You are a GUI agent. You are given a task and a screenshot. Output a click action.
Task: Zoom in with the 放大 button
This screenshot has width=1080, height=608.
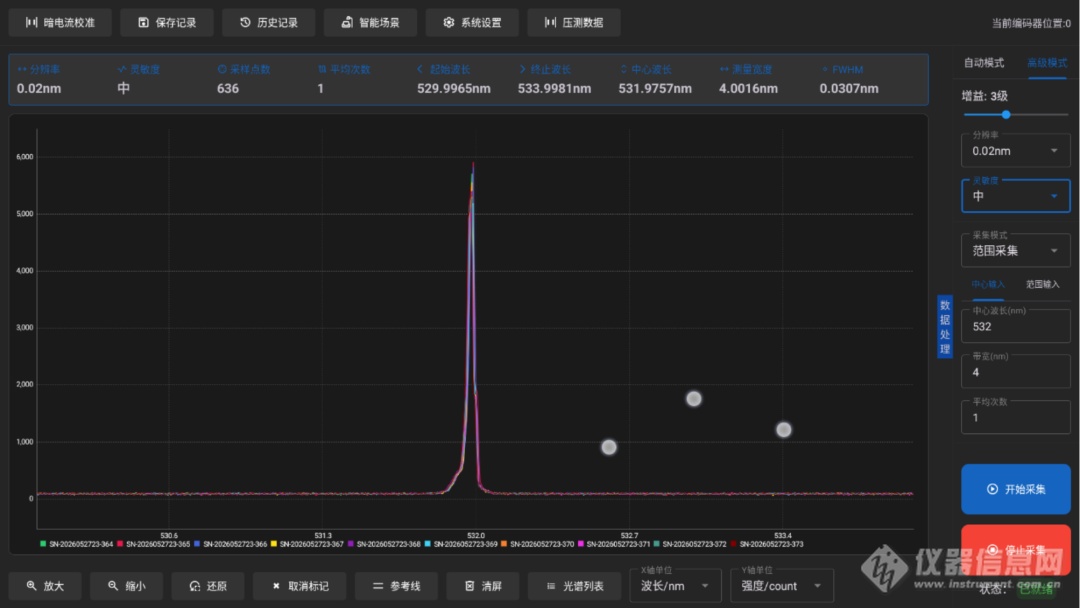click(x=45, y=586)
